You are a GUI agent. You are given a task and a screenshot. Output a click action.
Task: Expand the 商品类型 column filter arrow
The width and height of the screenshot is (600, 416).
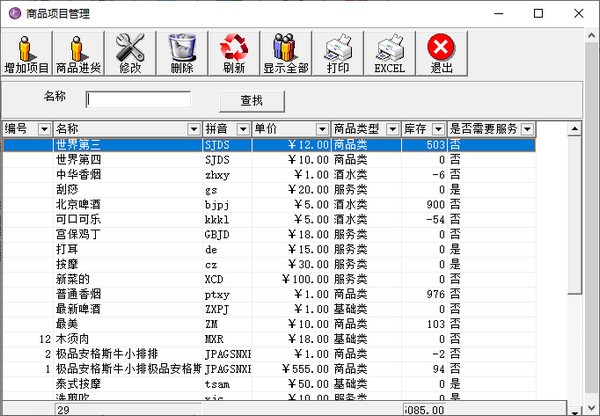(392, 129)
